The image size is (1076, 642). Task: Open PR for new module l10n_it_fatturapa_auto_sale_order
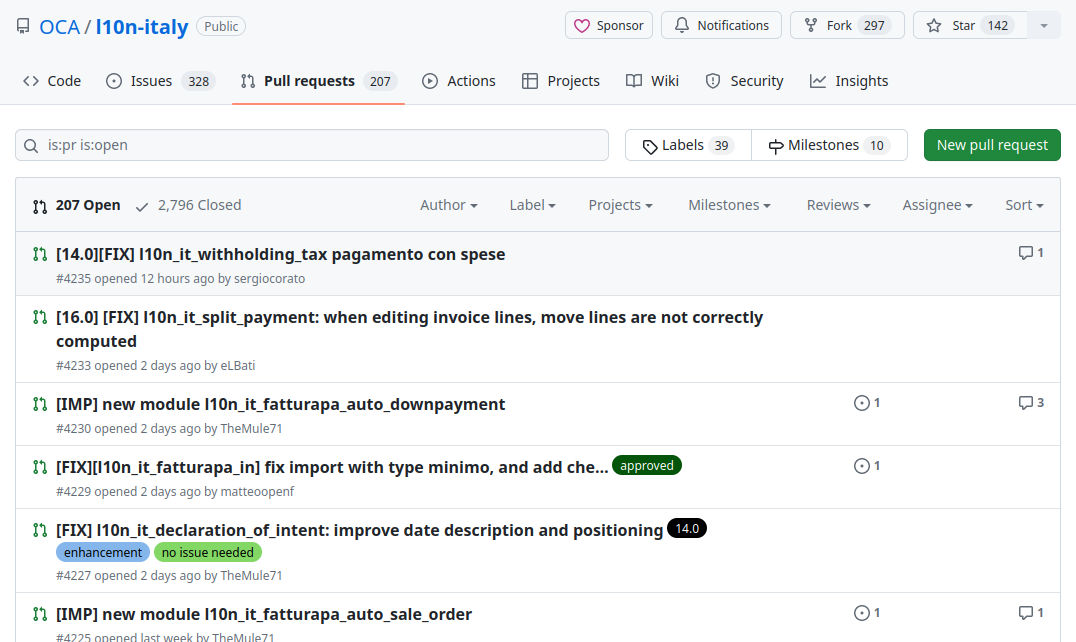264,614
